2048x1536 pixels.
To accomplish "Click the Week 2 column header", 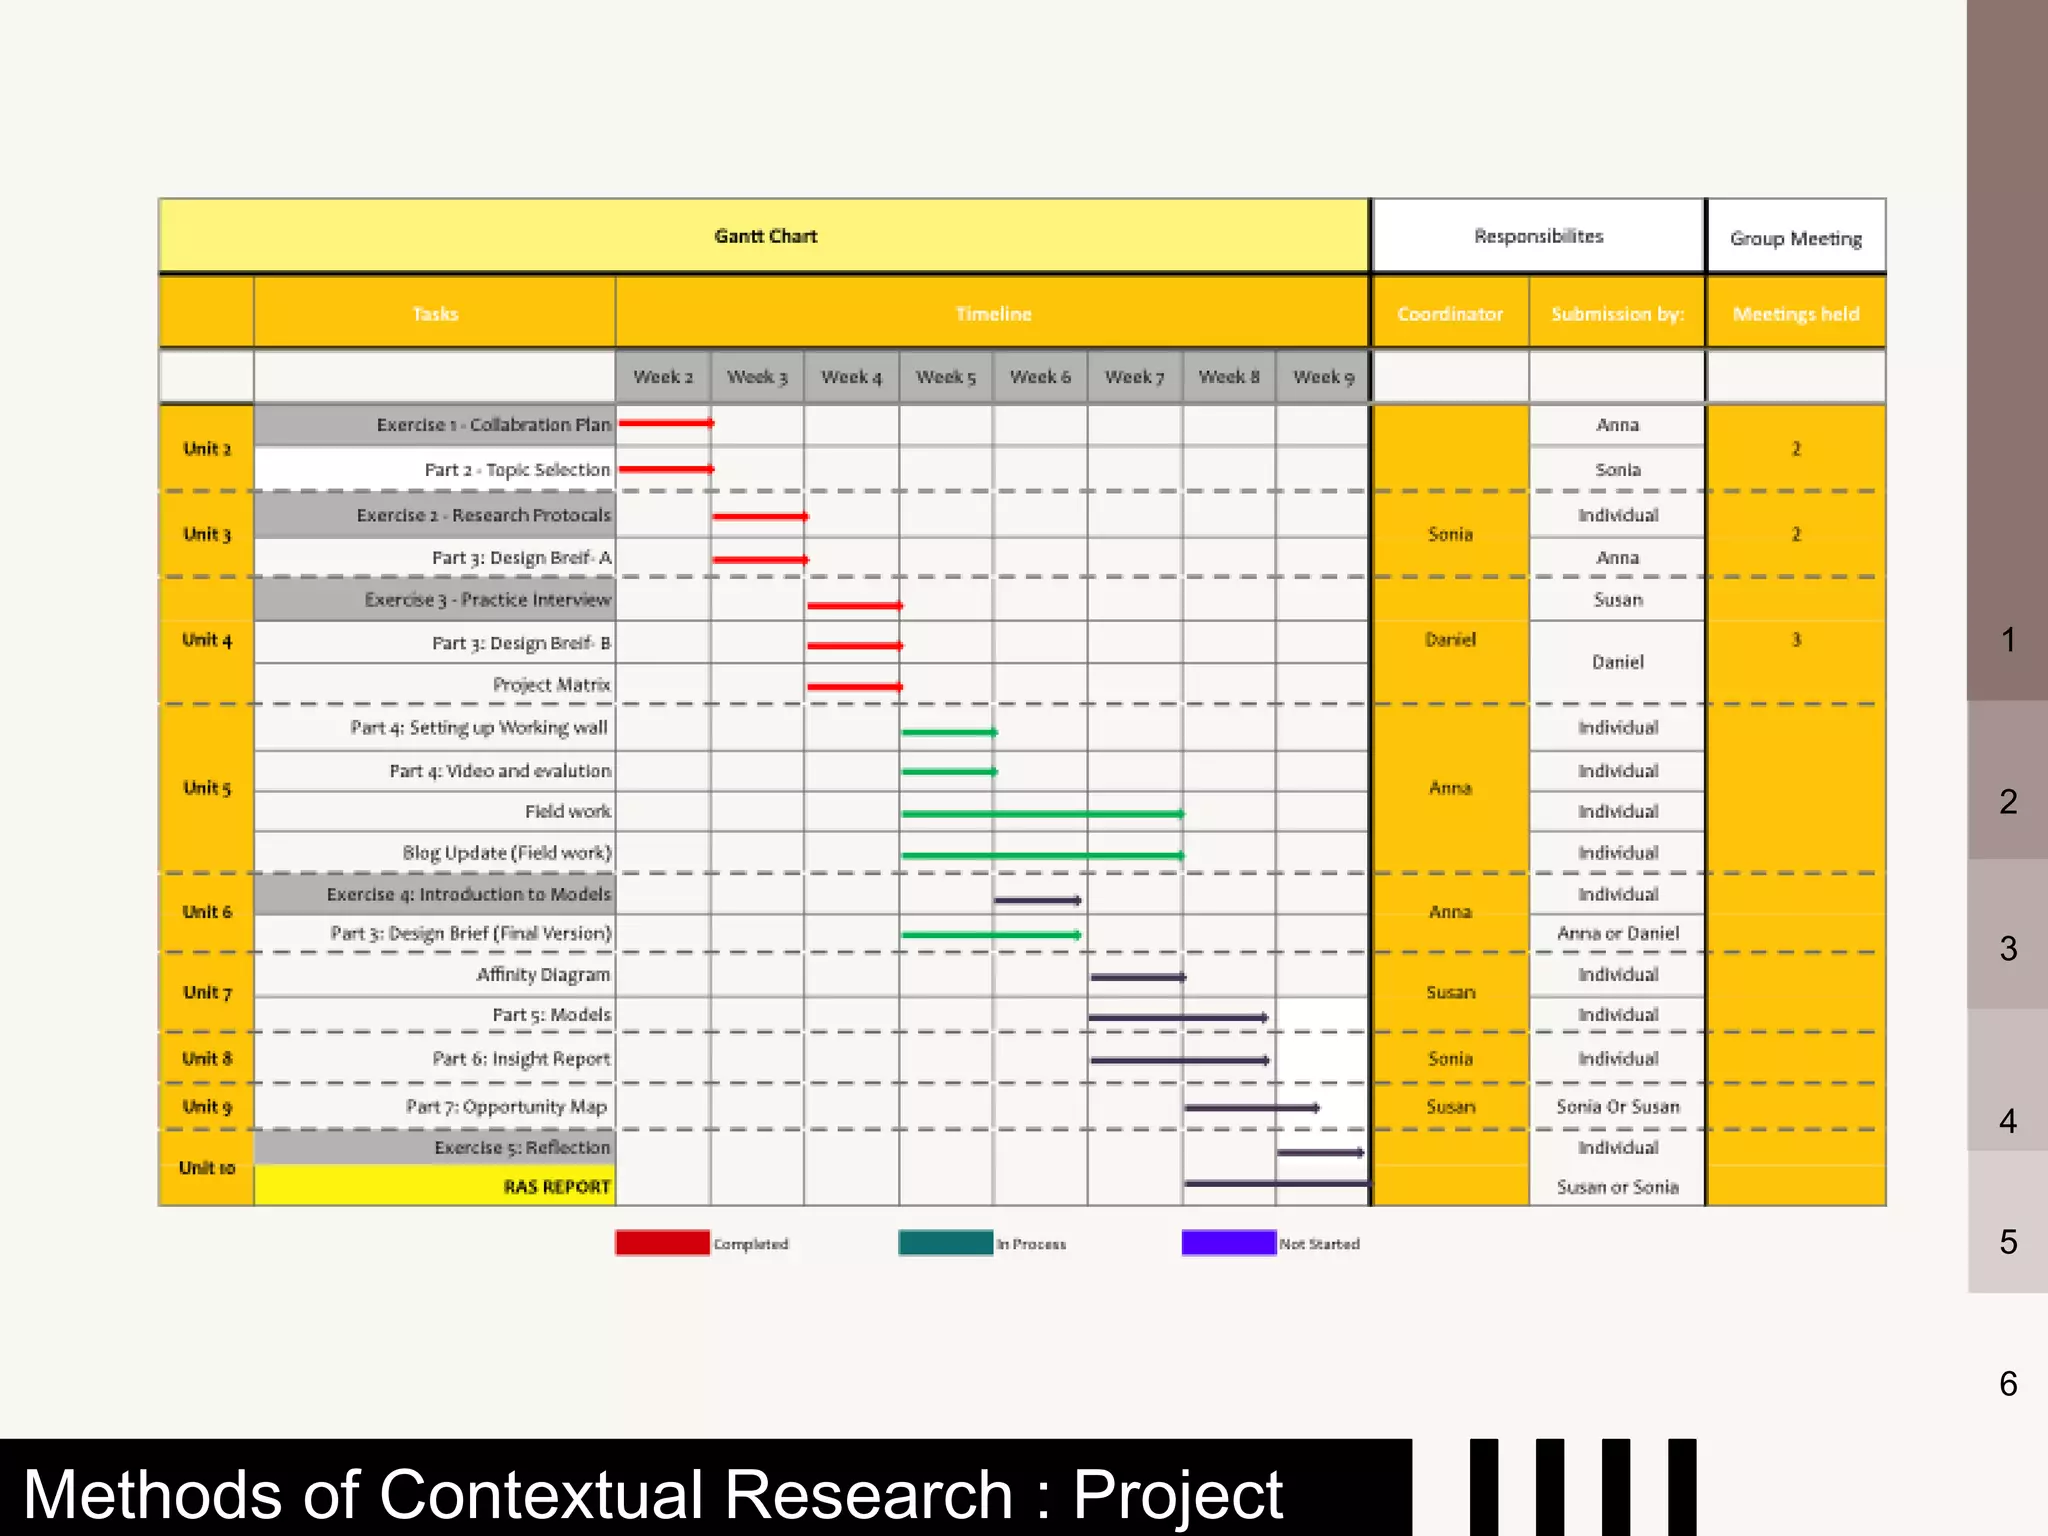I will point(663,377).
